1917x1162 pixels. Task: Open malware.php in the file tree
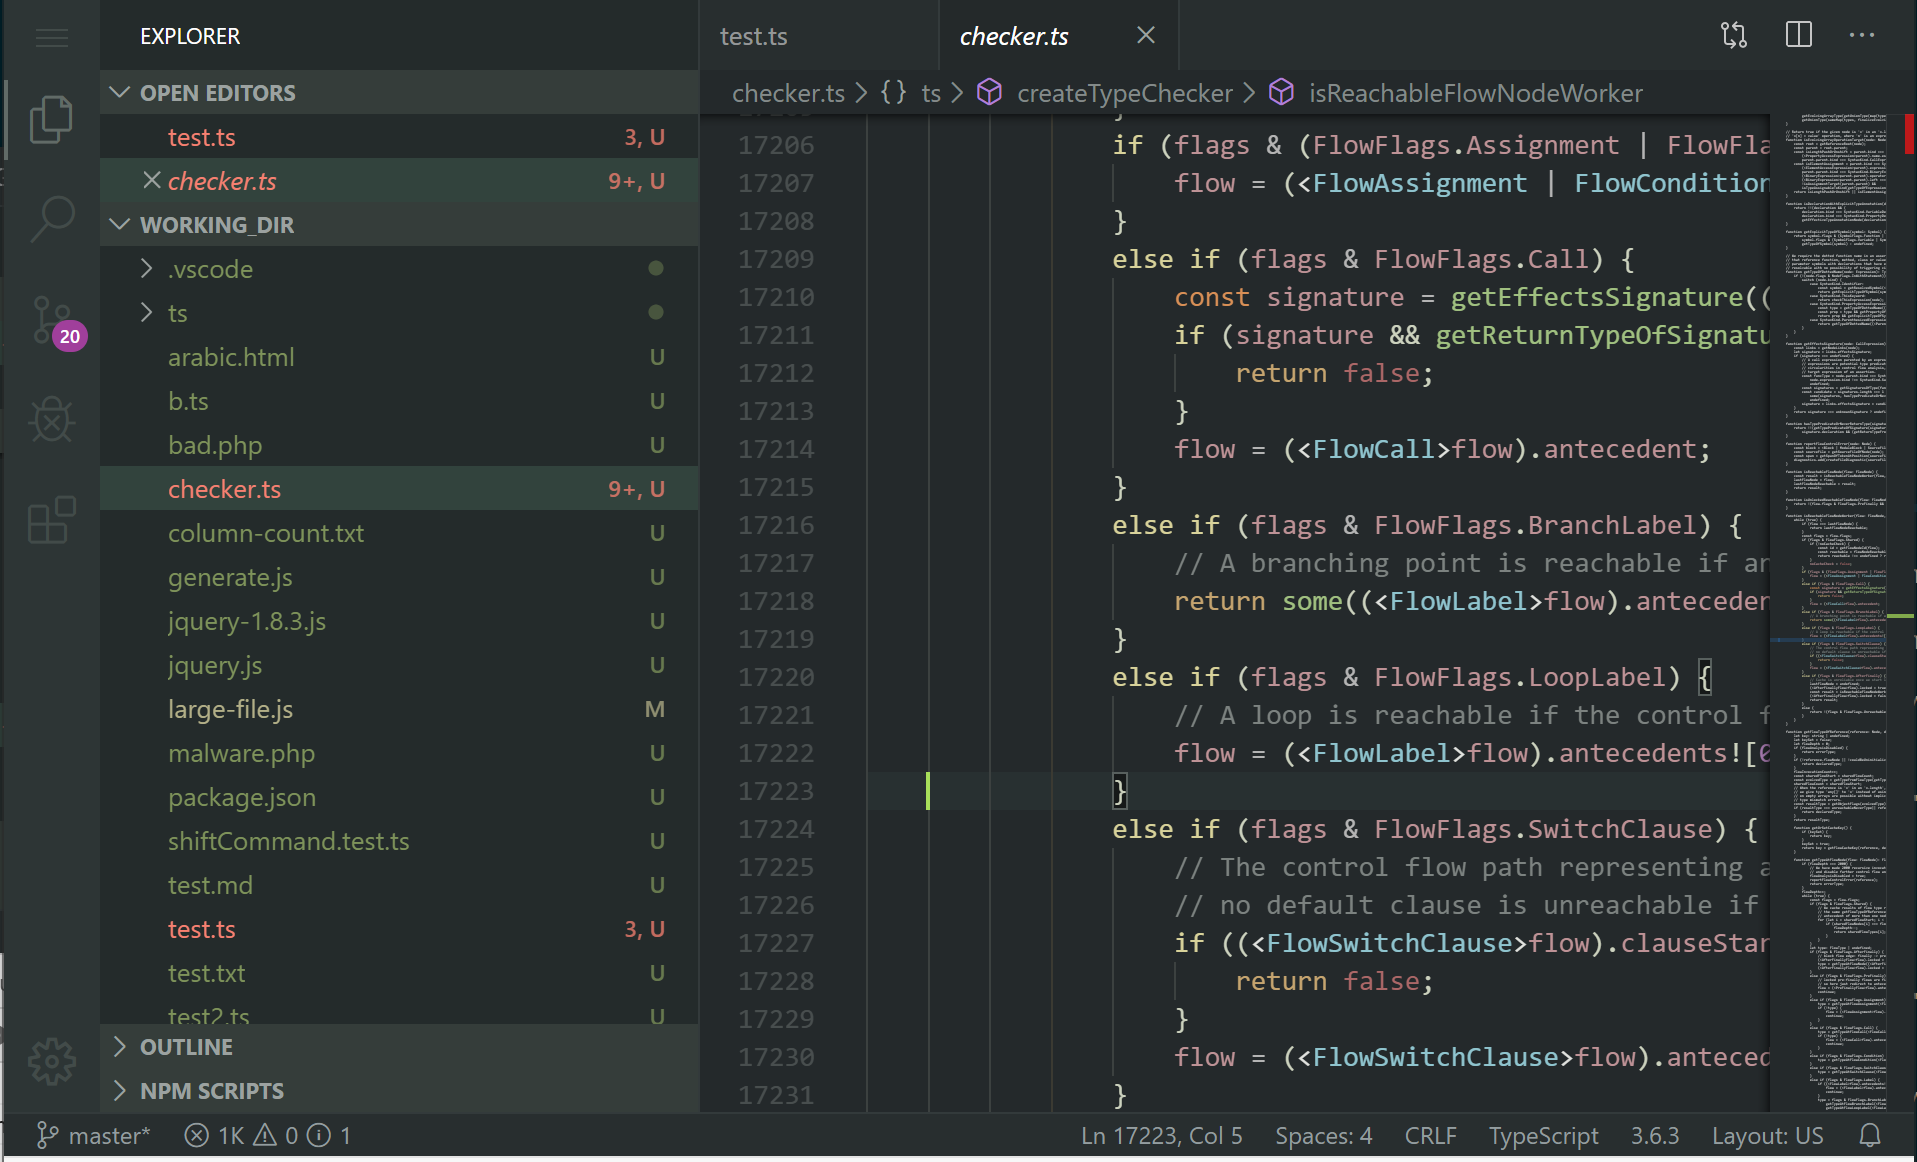tap(399, 753)
